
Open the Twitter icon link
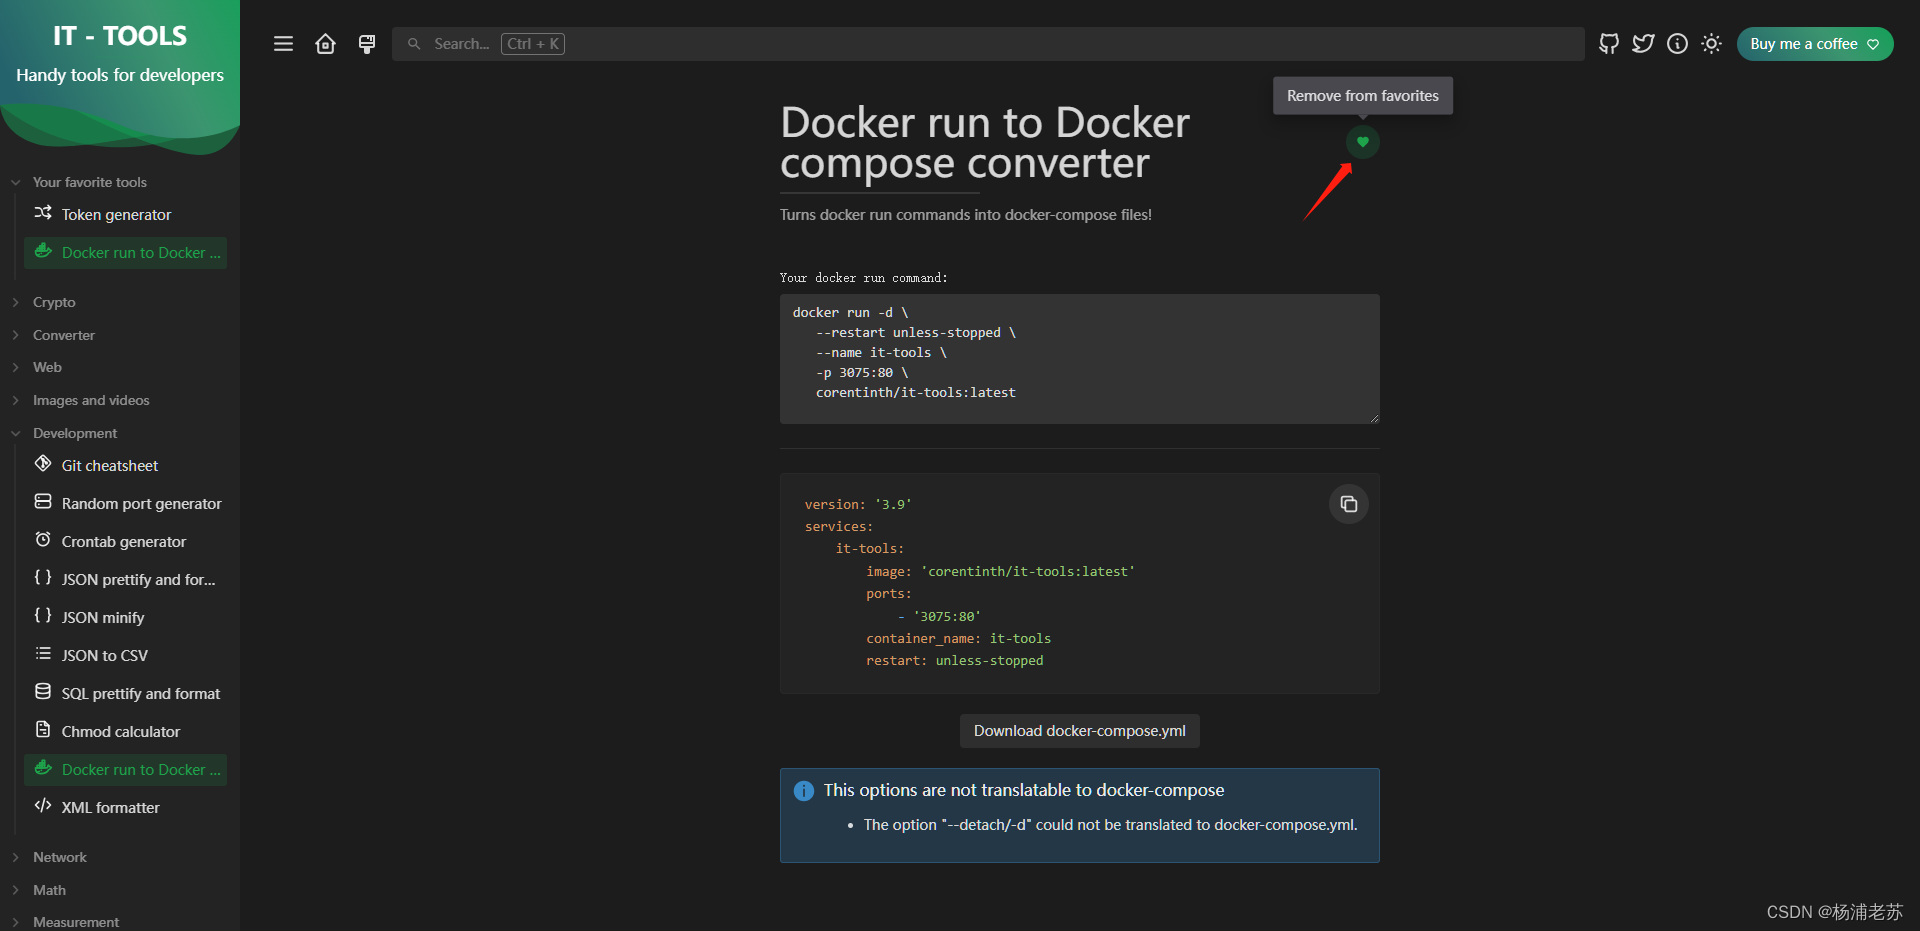point(1643,44)
